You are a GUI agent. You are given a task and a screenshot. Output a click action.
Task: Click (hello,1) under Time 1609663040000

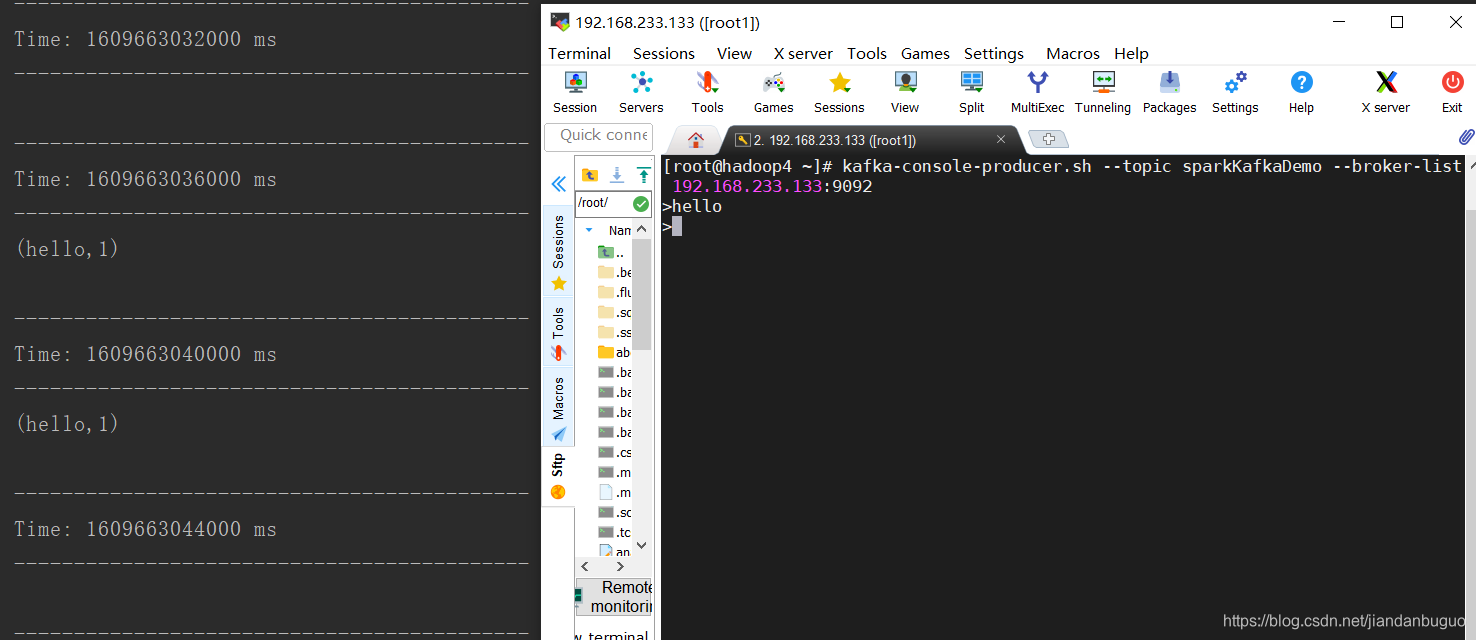(67, 424)
